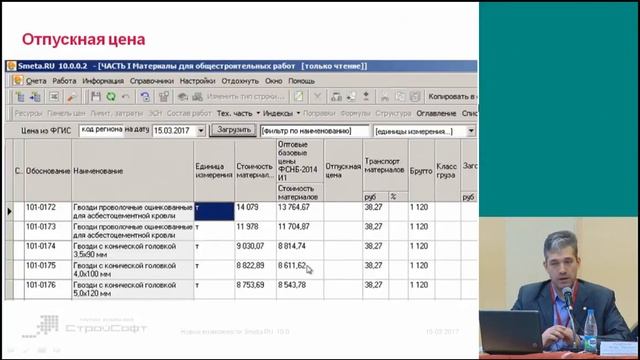
Task: Click the Брутто column header
Action: click(421, 171)
